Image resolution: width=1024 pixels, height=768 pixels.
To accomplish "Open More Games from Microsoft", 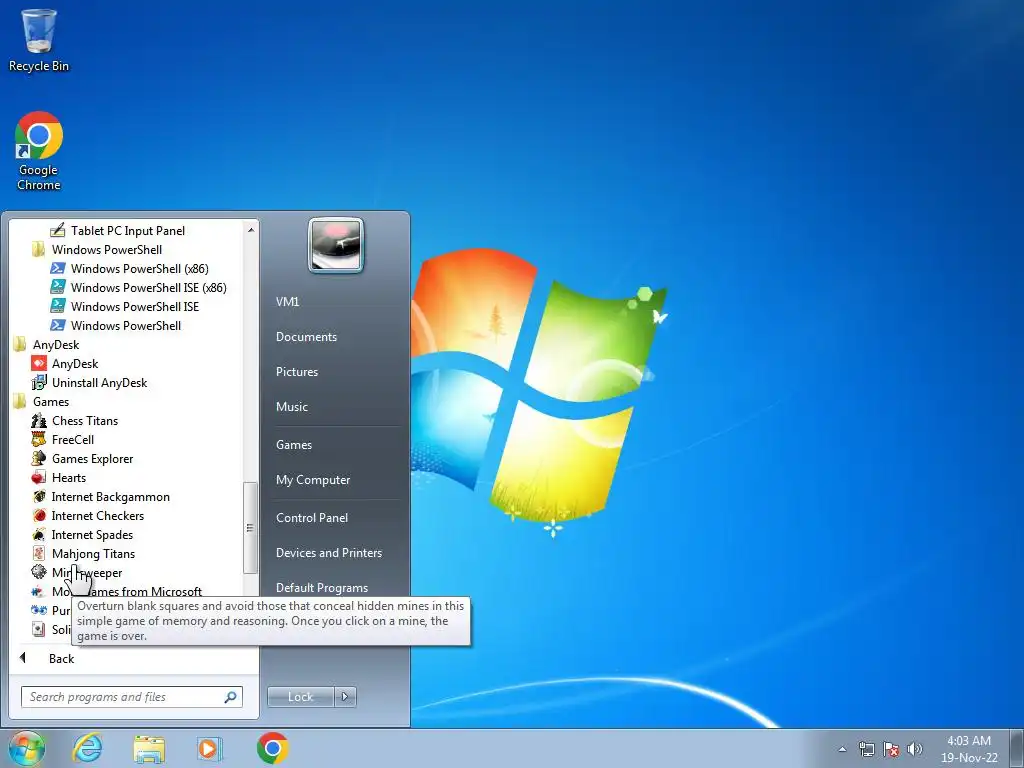I will (118, 591).
